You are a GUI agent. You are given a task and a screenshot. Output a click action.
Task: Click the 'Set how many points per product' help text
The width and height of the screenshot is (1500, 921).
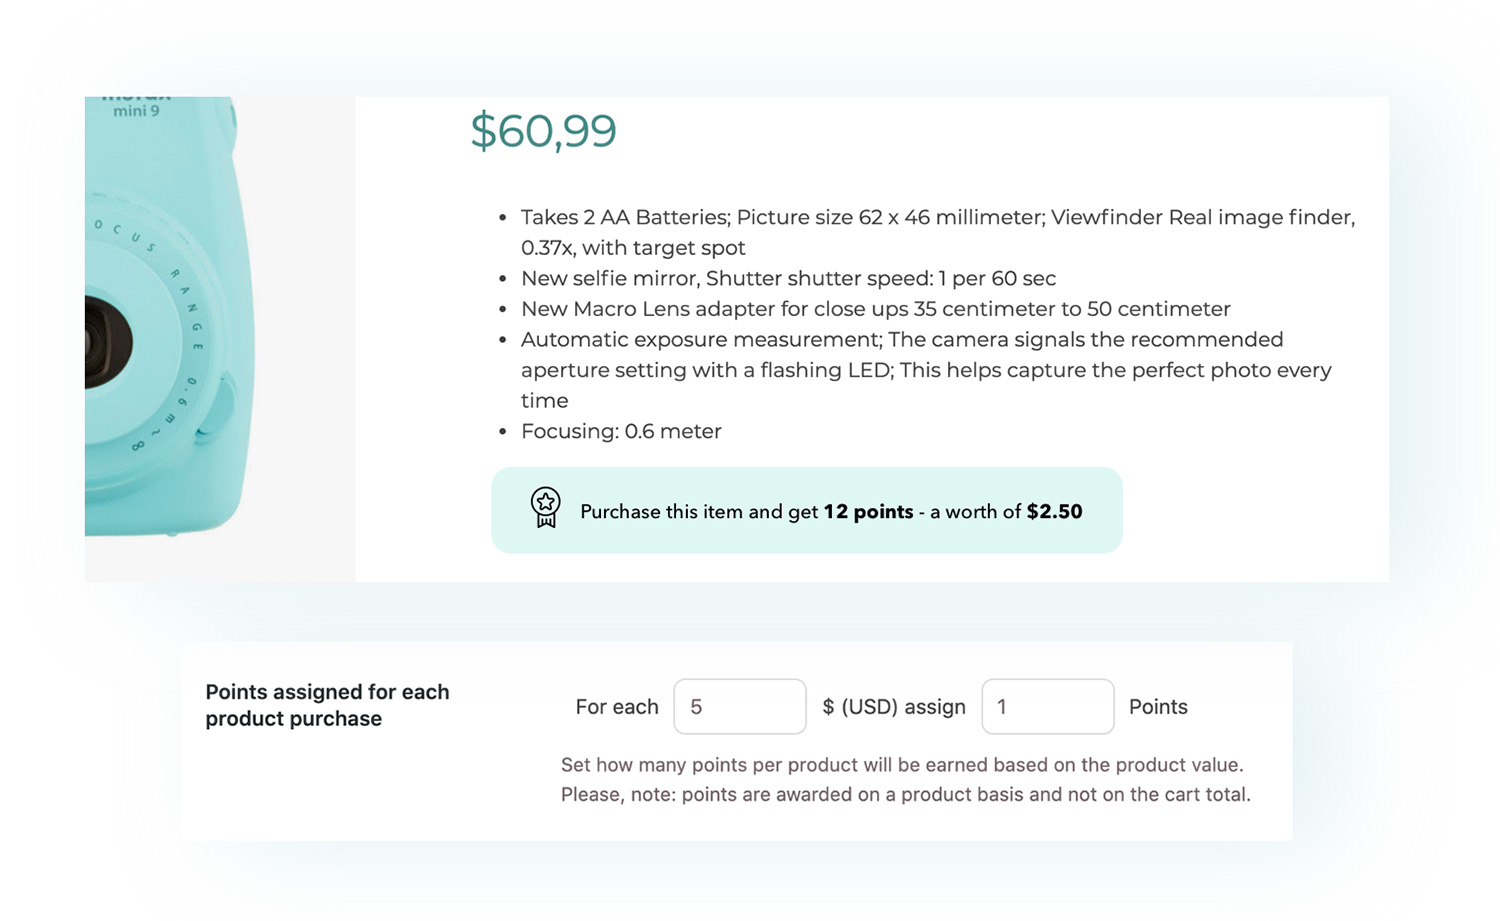tap(902, 765)
